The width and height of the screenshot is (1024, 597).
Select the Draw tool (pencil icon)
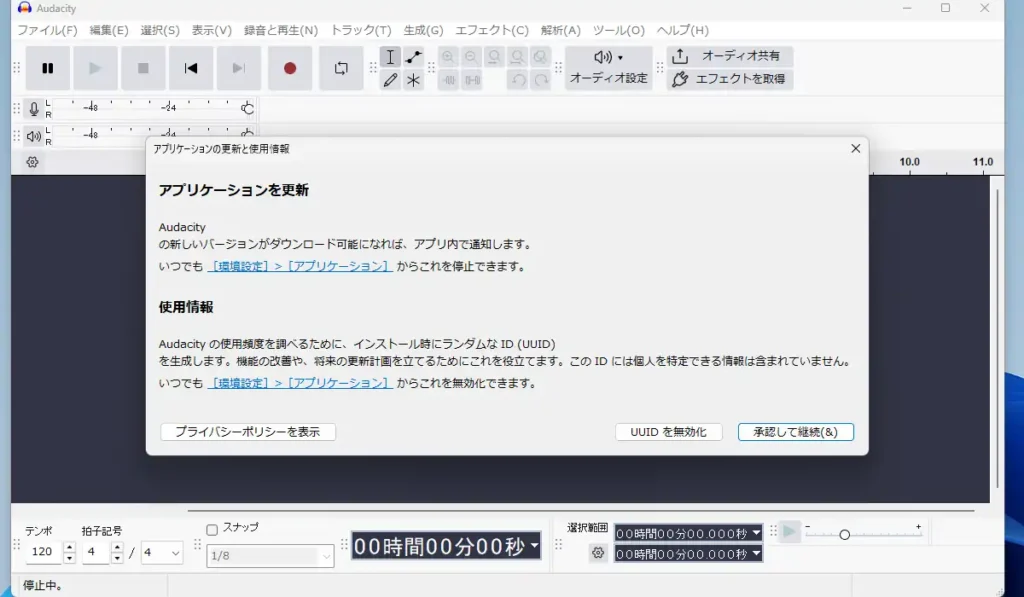tap(390, 80)
